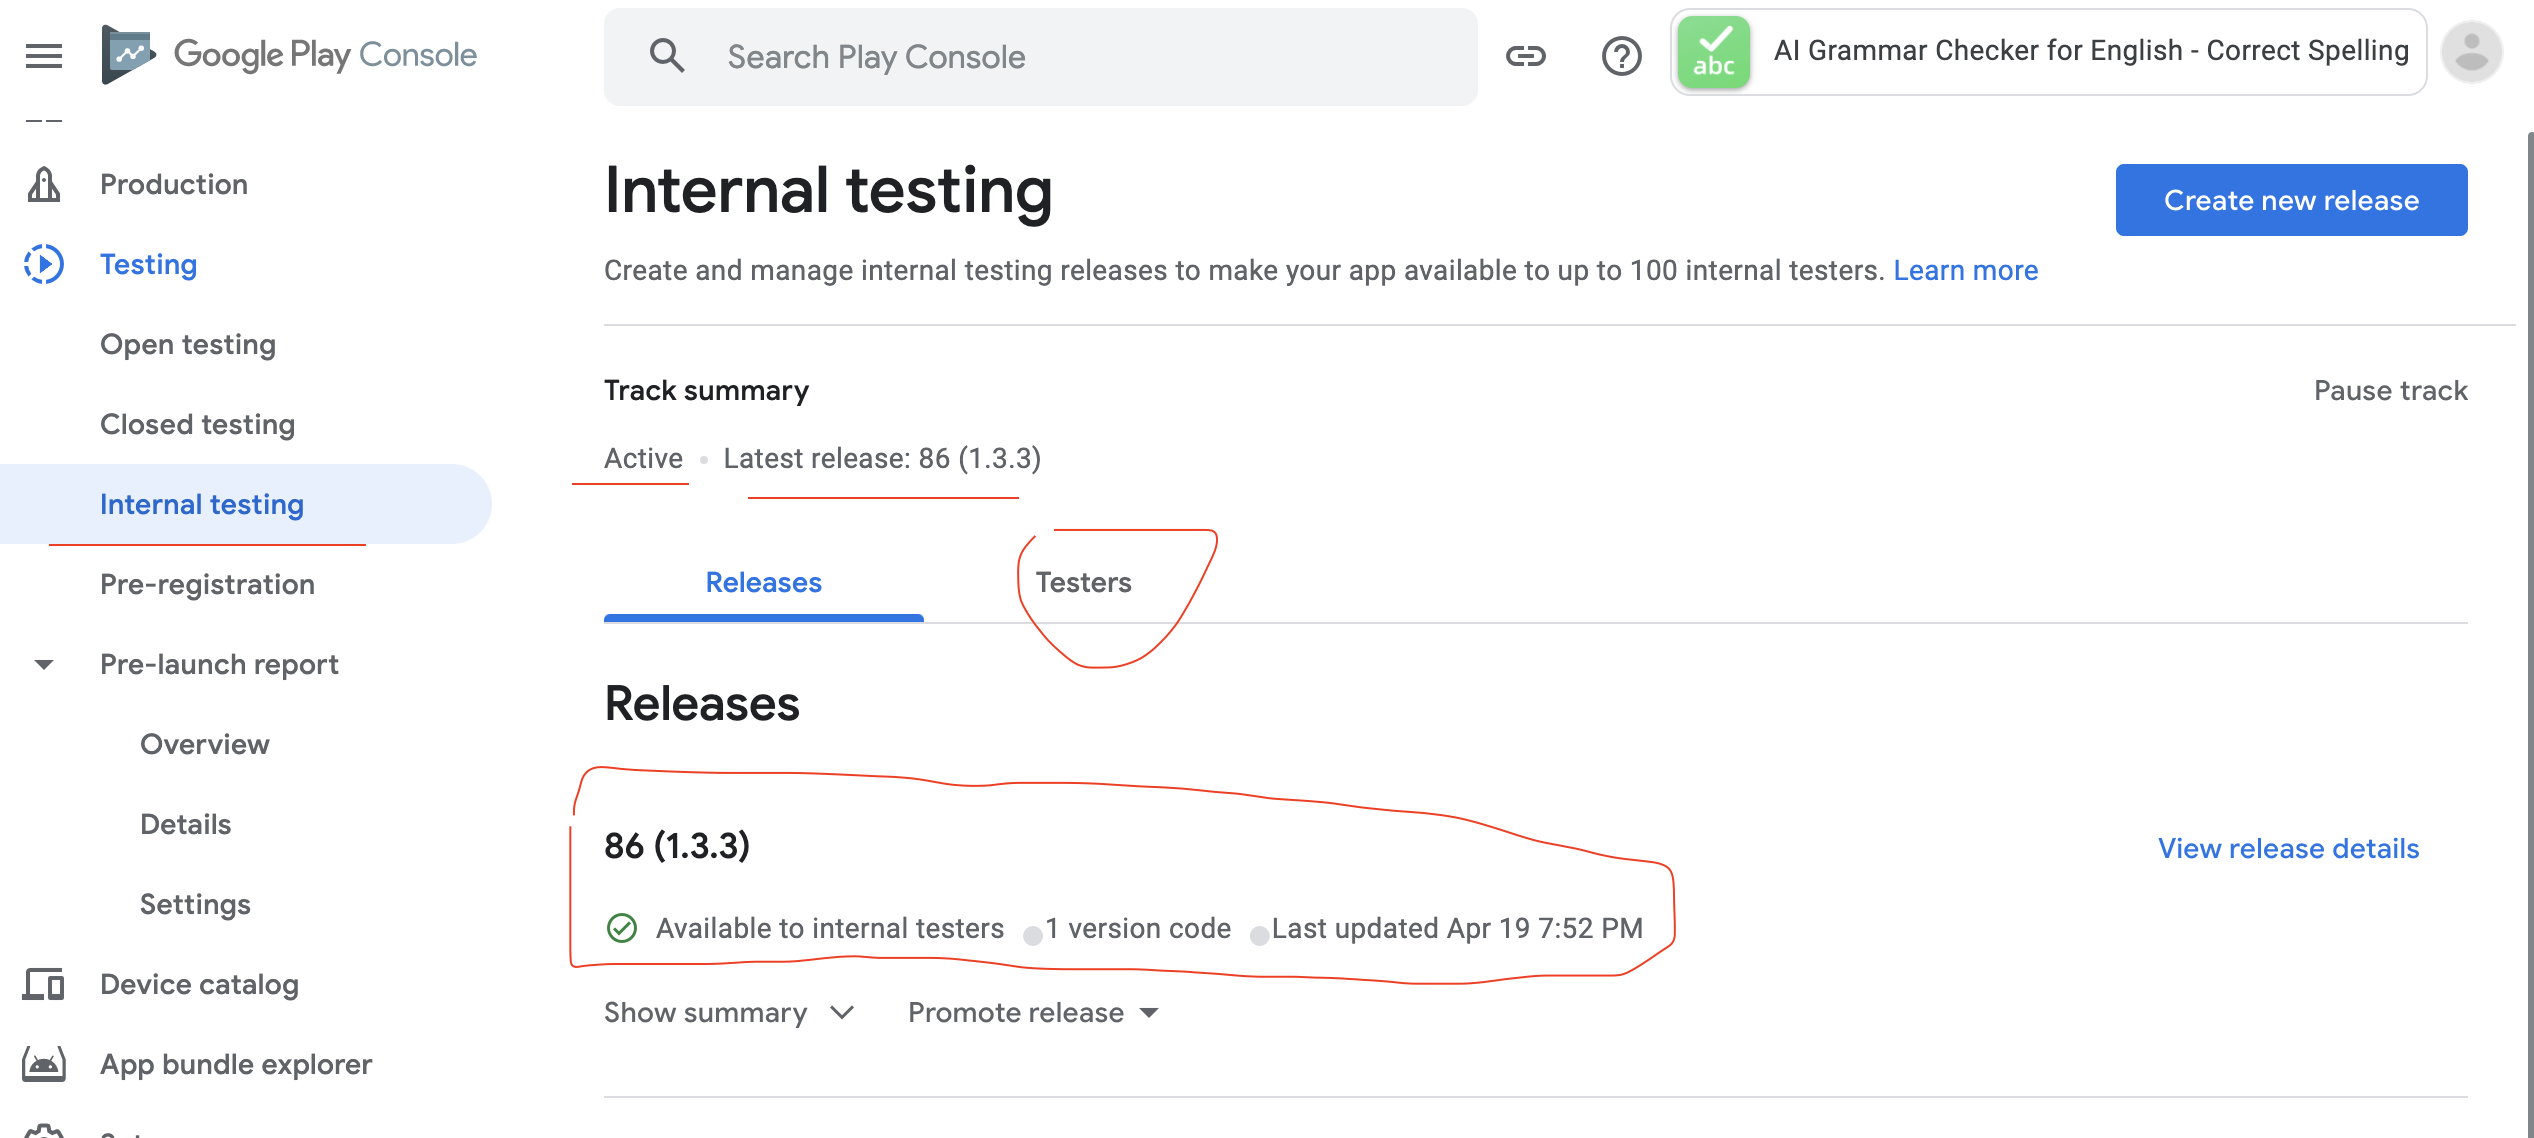Click the Google Play Console logo
2534x1138 pixels.
point(290,54)
